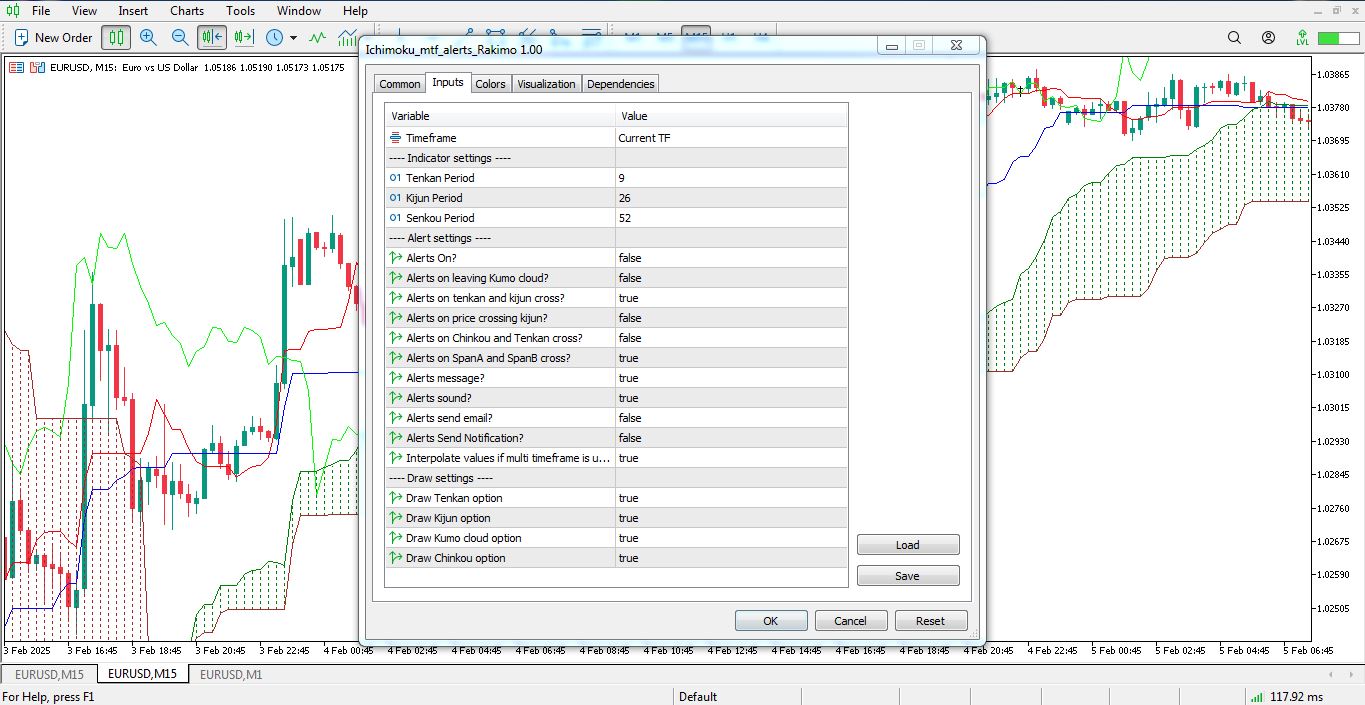Select the Draw Chinkou option row name
1365x705 pixels.
click(455, 558)
